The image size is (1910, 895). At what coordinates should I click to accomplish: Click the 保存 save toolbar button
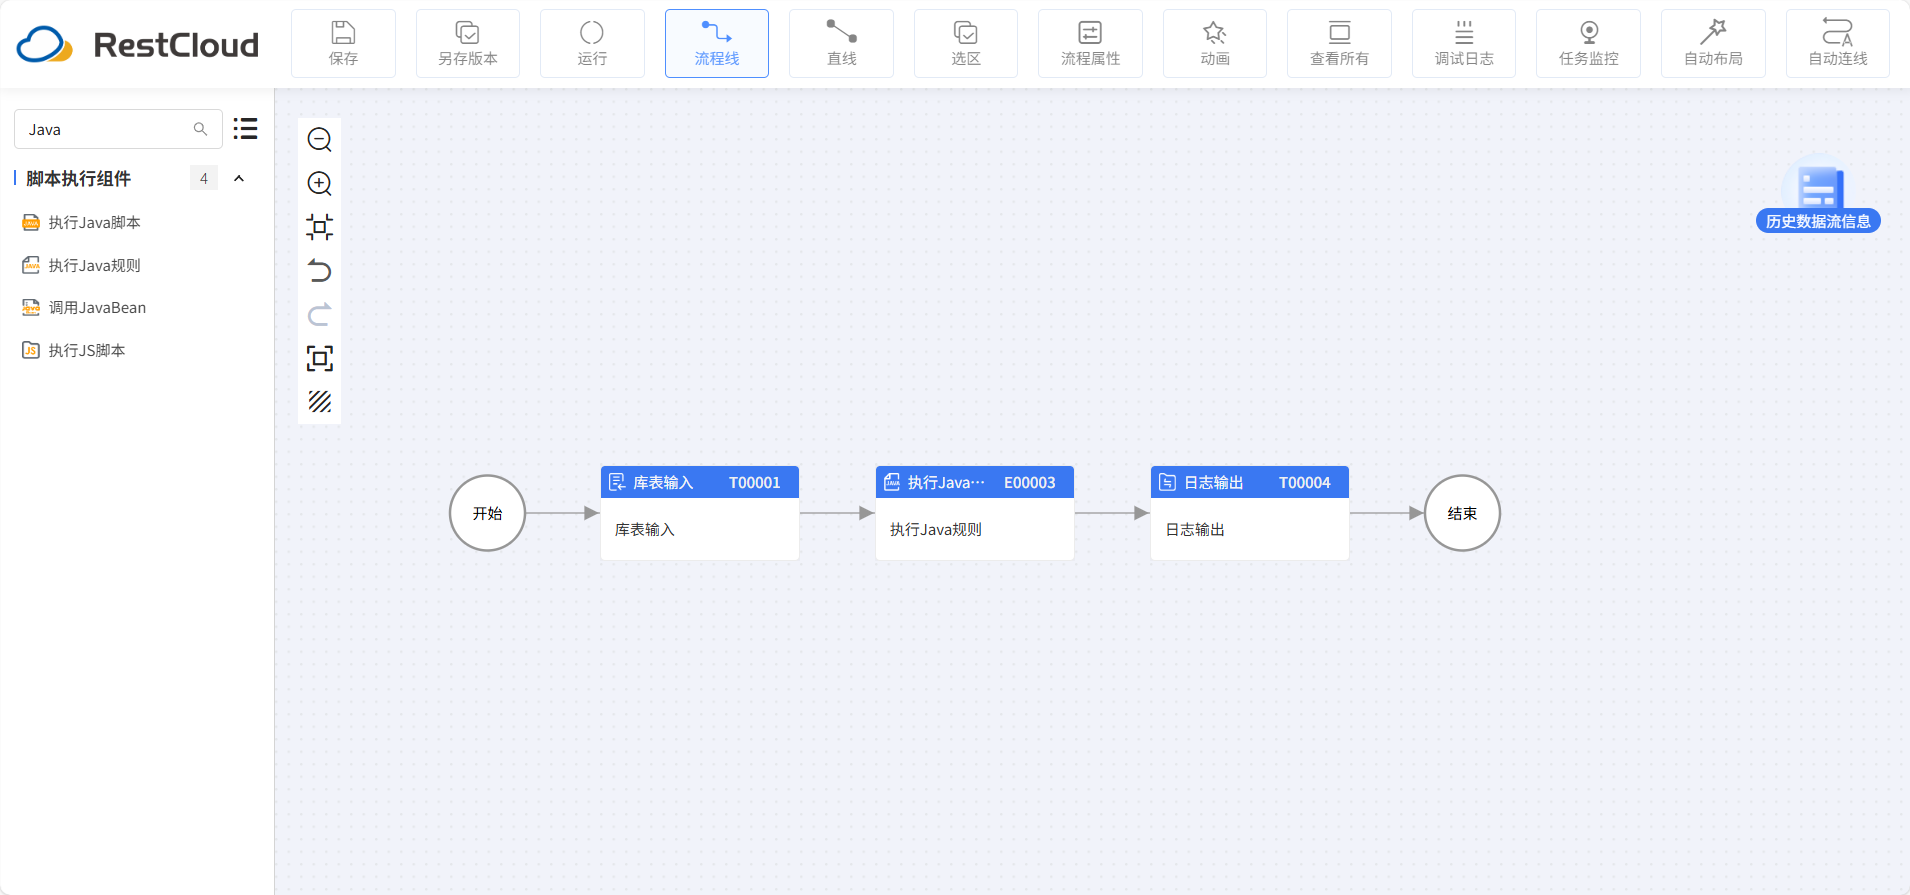coord(343,44)
